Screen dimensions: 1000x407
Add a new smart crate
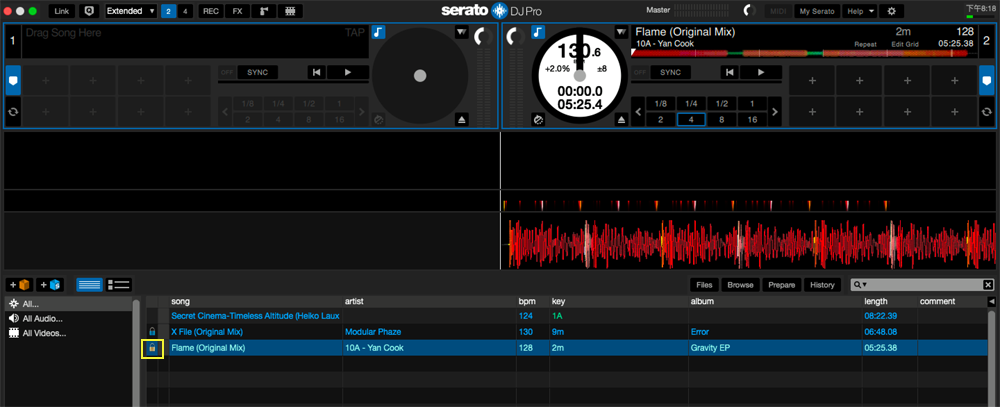pyautogui.click(x=50, y=285)
